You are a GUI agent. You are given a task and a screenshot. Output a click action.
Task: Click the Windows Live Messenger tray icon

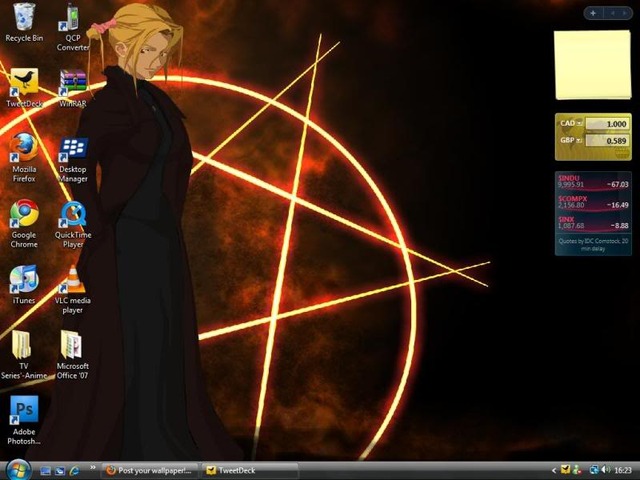coord(577,470)
